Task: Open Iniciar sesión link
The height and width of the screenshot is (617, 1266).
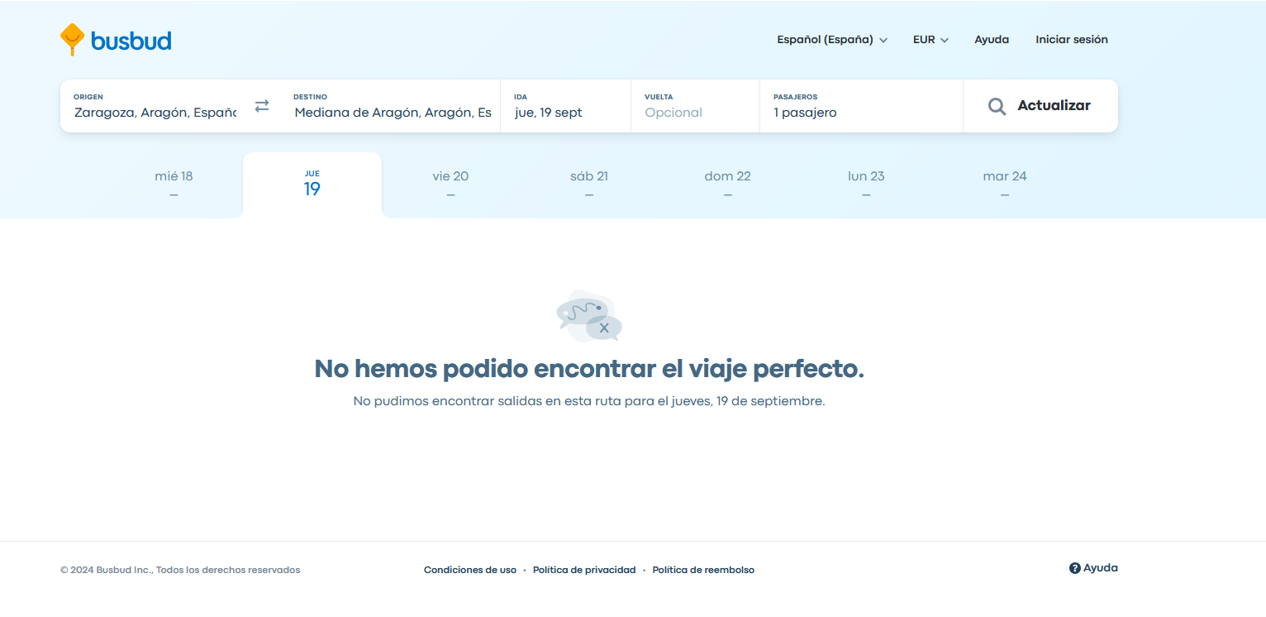Action: 1071,40
